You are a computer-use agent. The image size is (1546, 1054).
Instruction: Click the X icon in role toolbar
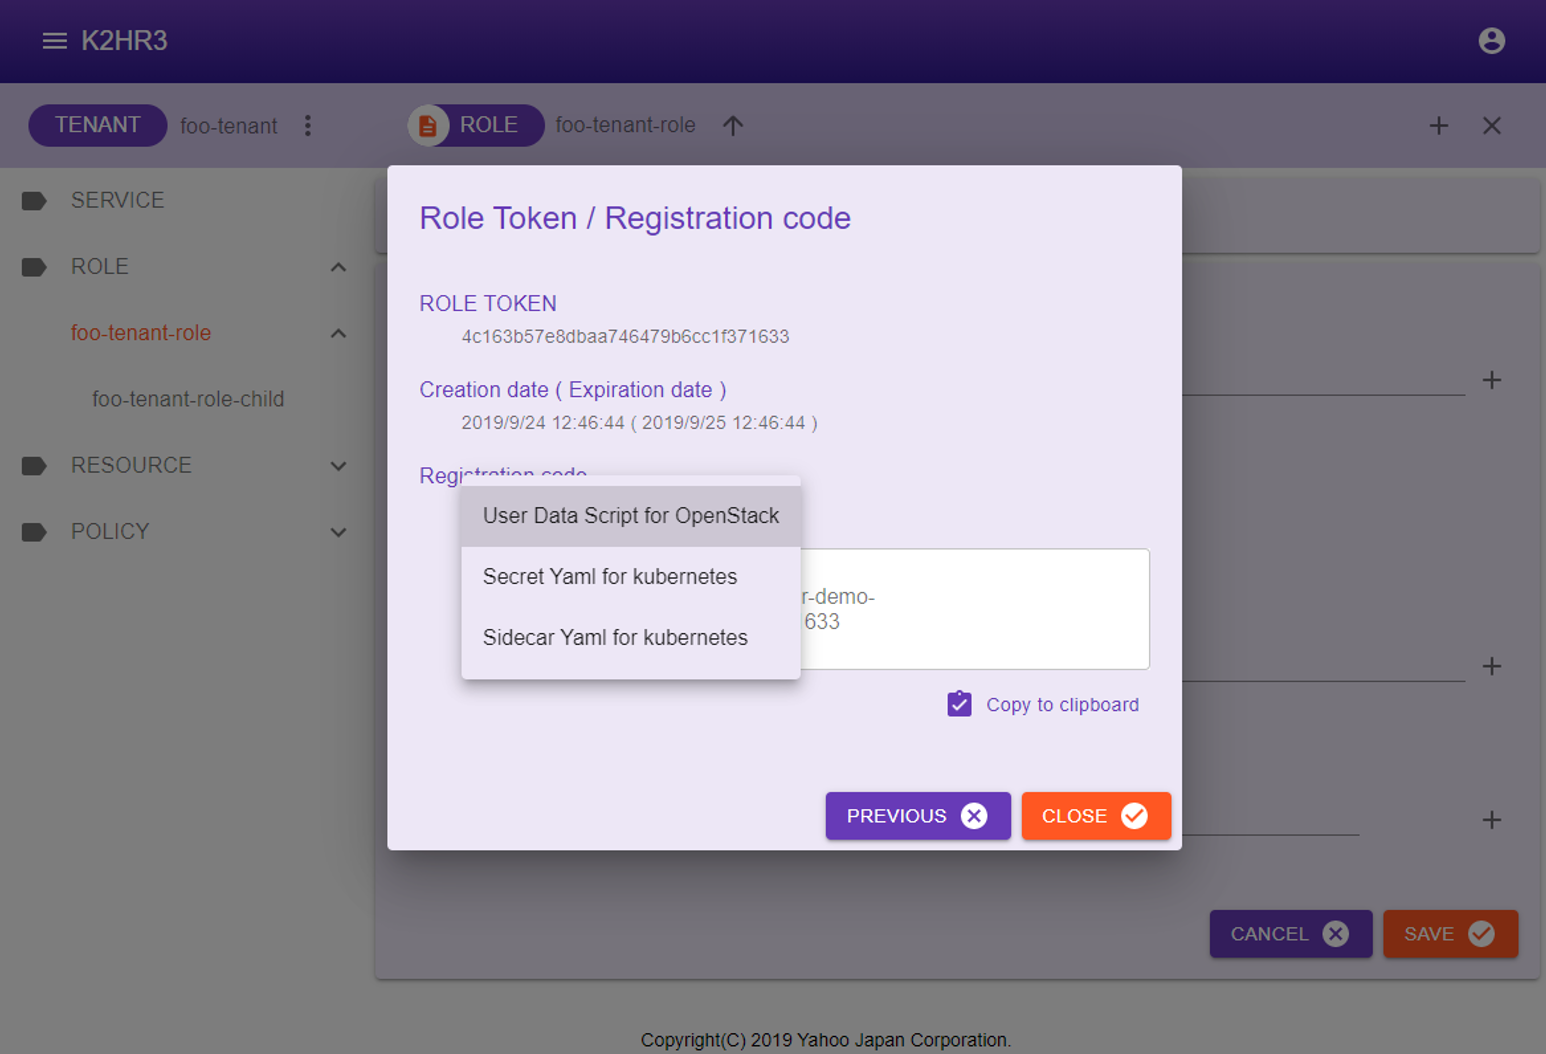tap(1491, 125)
